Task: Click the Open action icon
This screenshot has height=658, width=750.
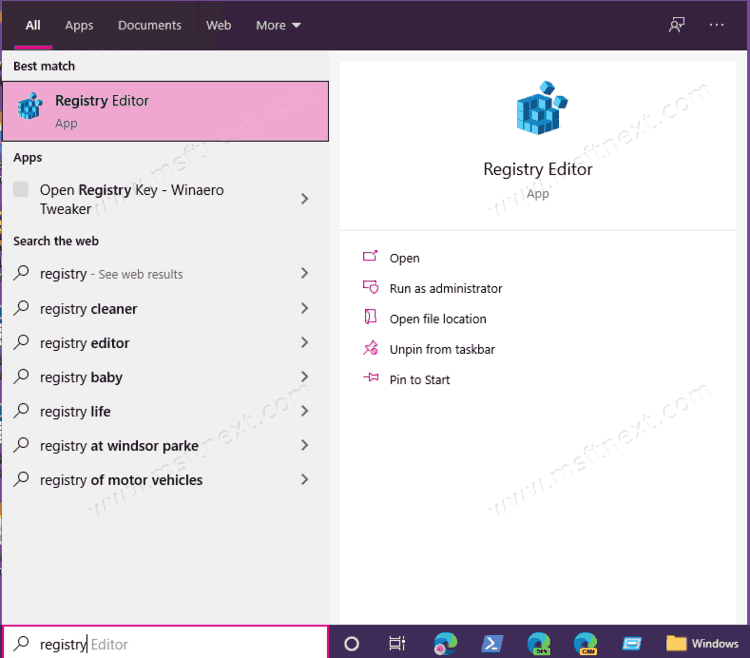Action: coord(370,256)
